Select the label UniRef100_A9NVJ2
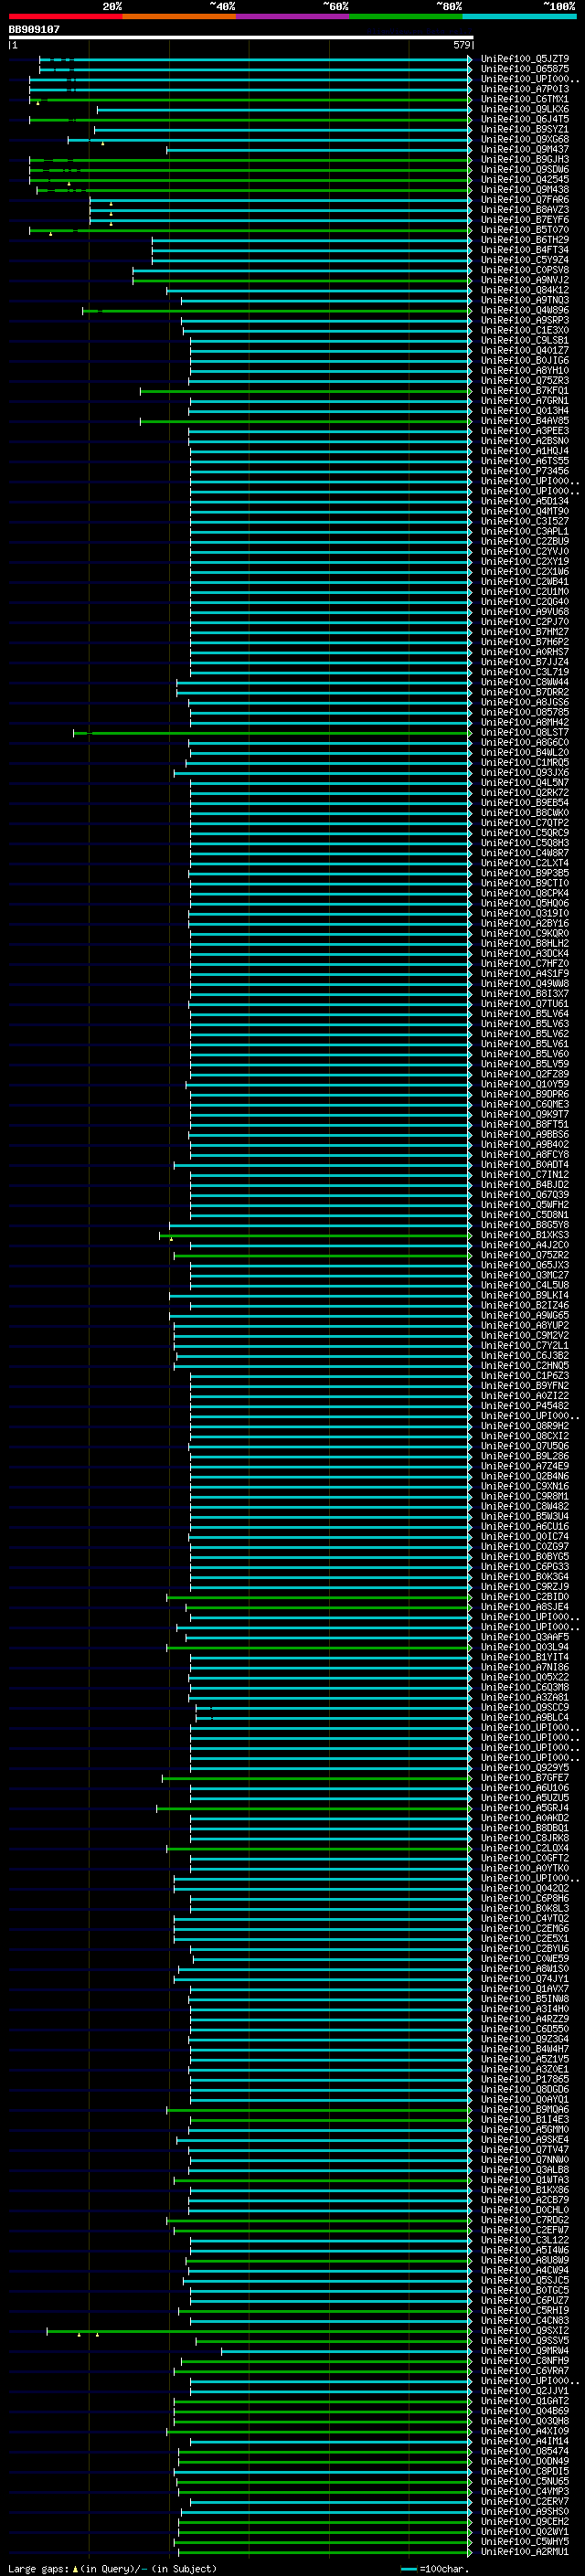585x2576 pixels. coord(525,280)
